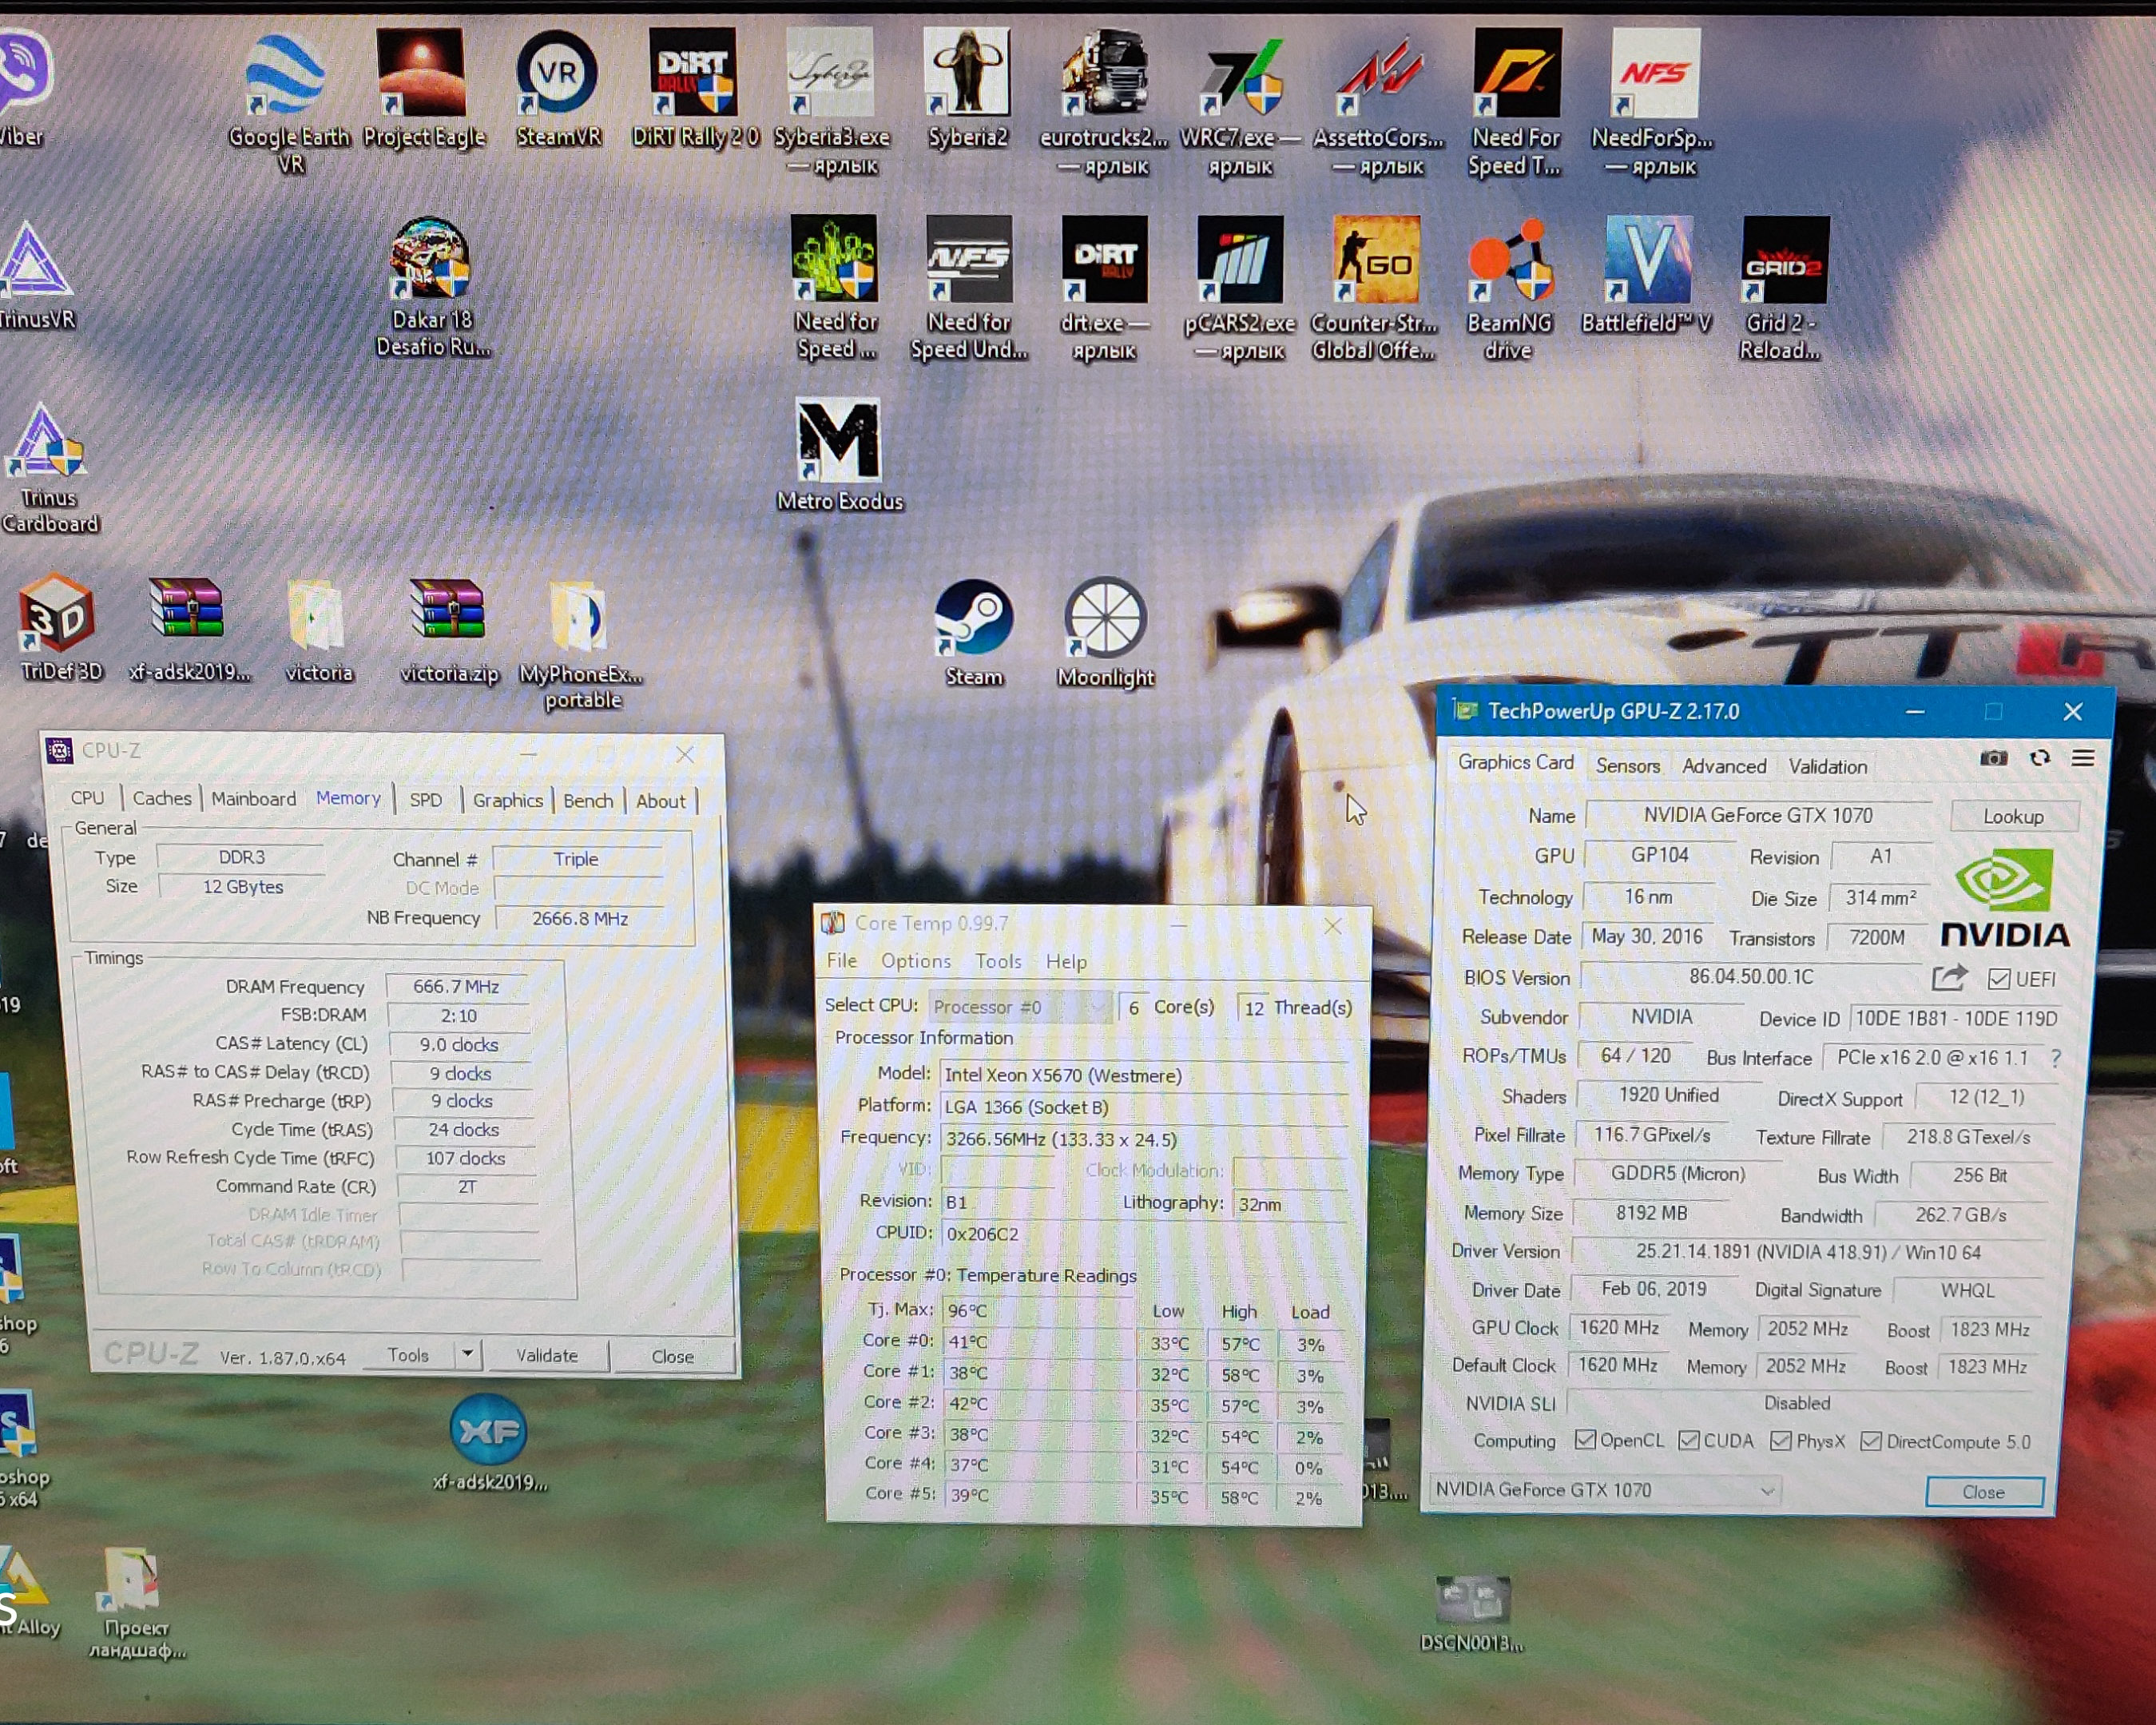Open the Options menu in Core Temp

pyautogui.click(x=916, y=961)
